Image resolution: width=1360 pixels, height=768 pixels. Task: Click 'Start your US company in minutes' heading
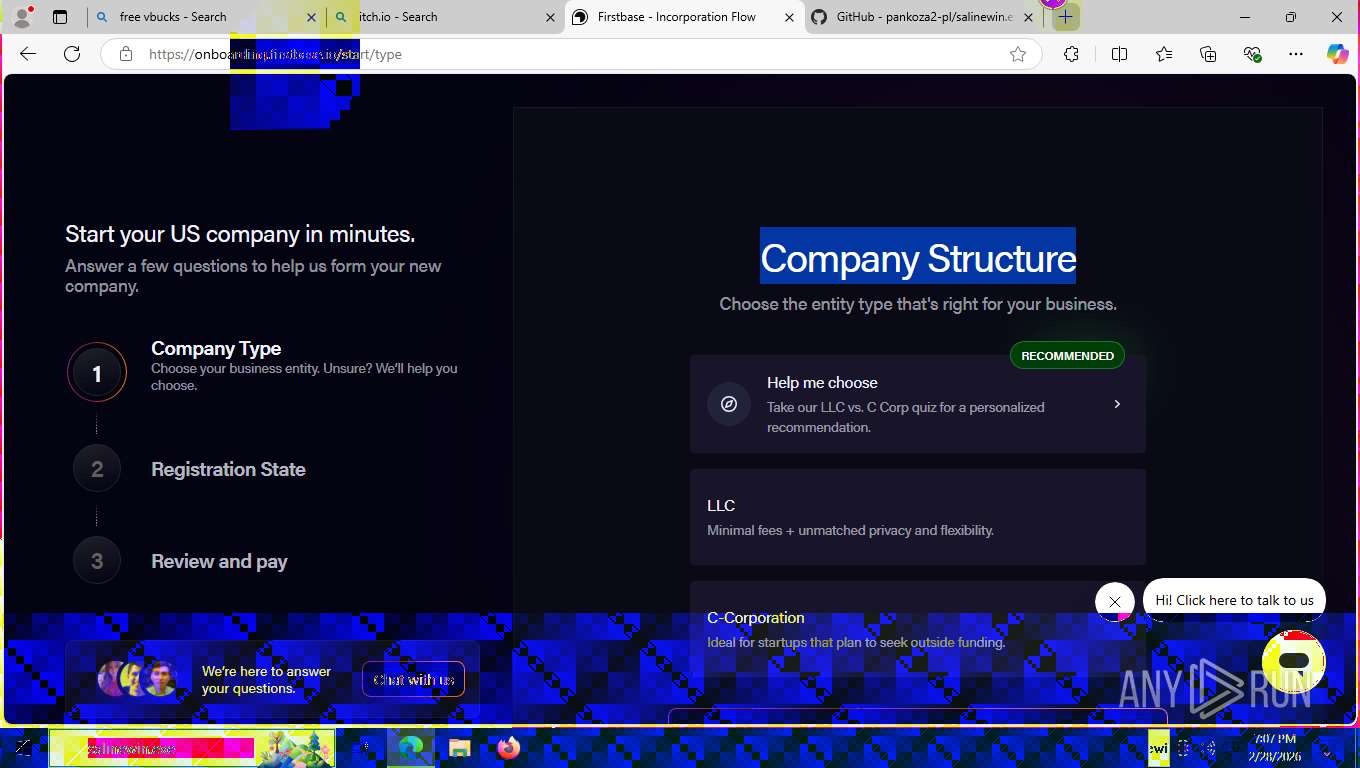click(x=240, y=234)
